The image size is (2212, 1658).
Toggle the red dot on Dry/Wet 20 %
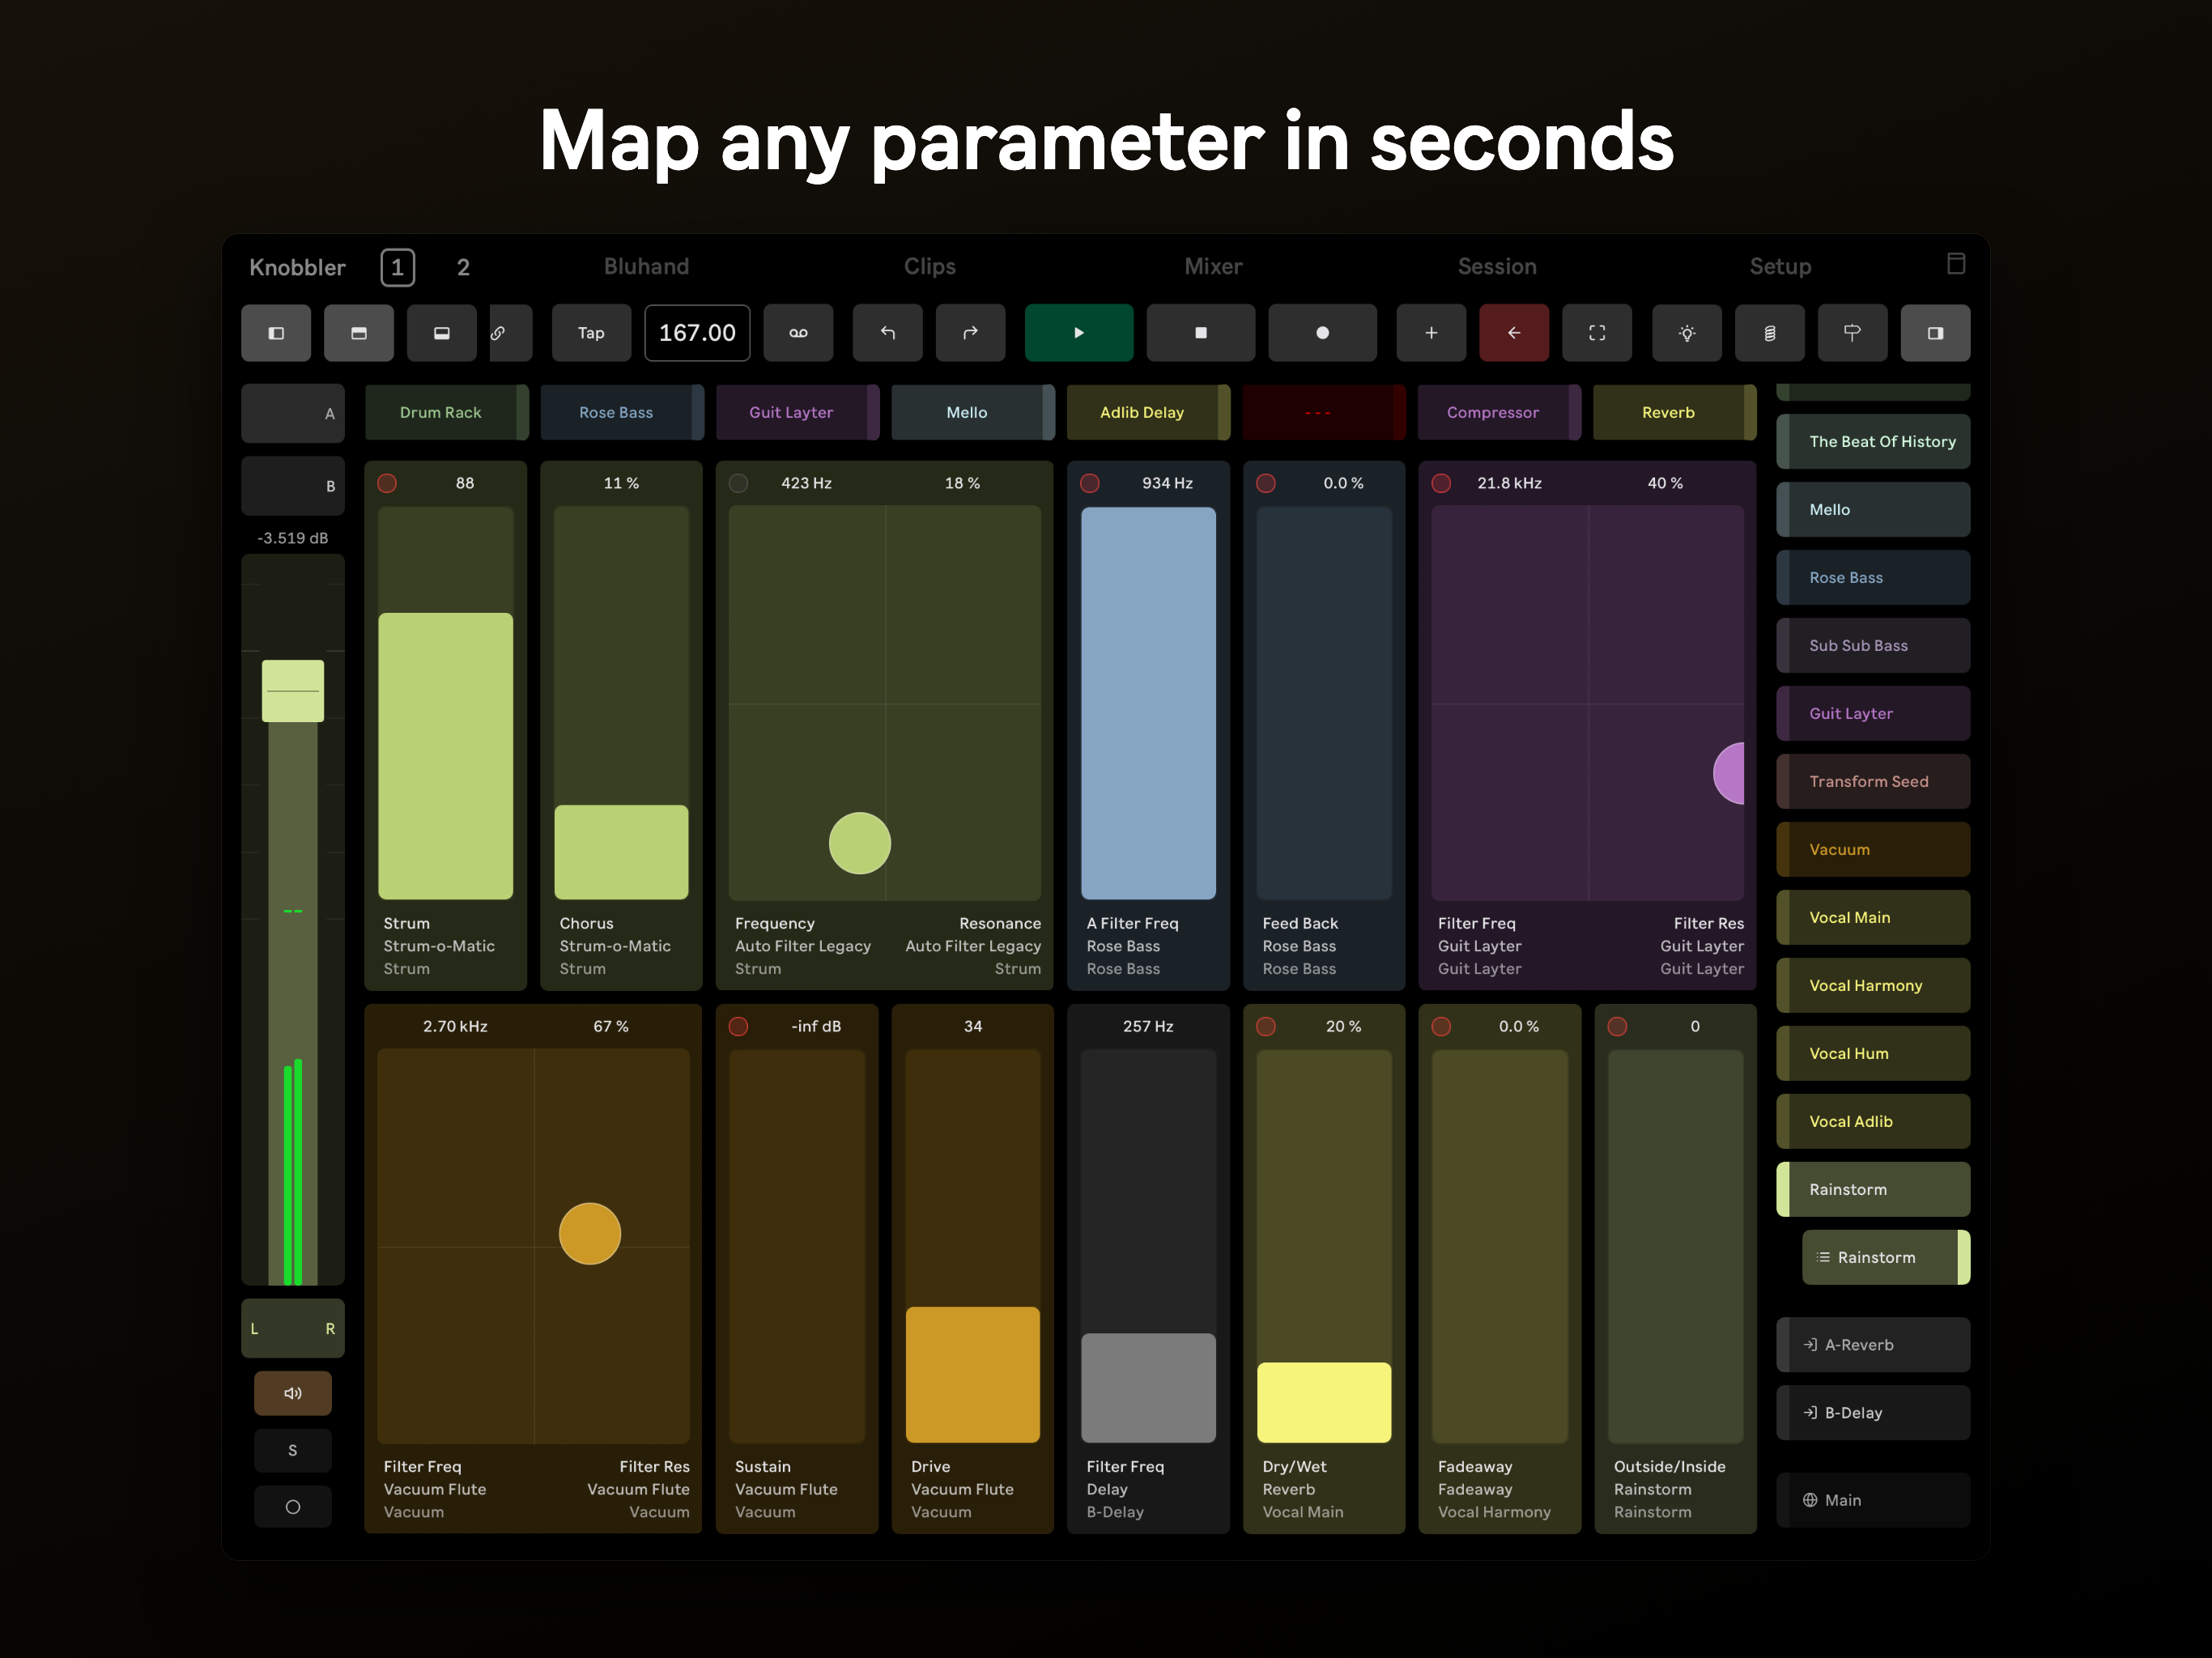coord(1266,1026)
